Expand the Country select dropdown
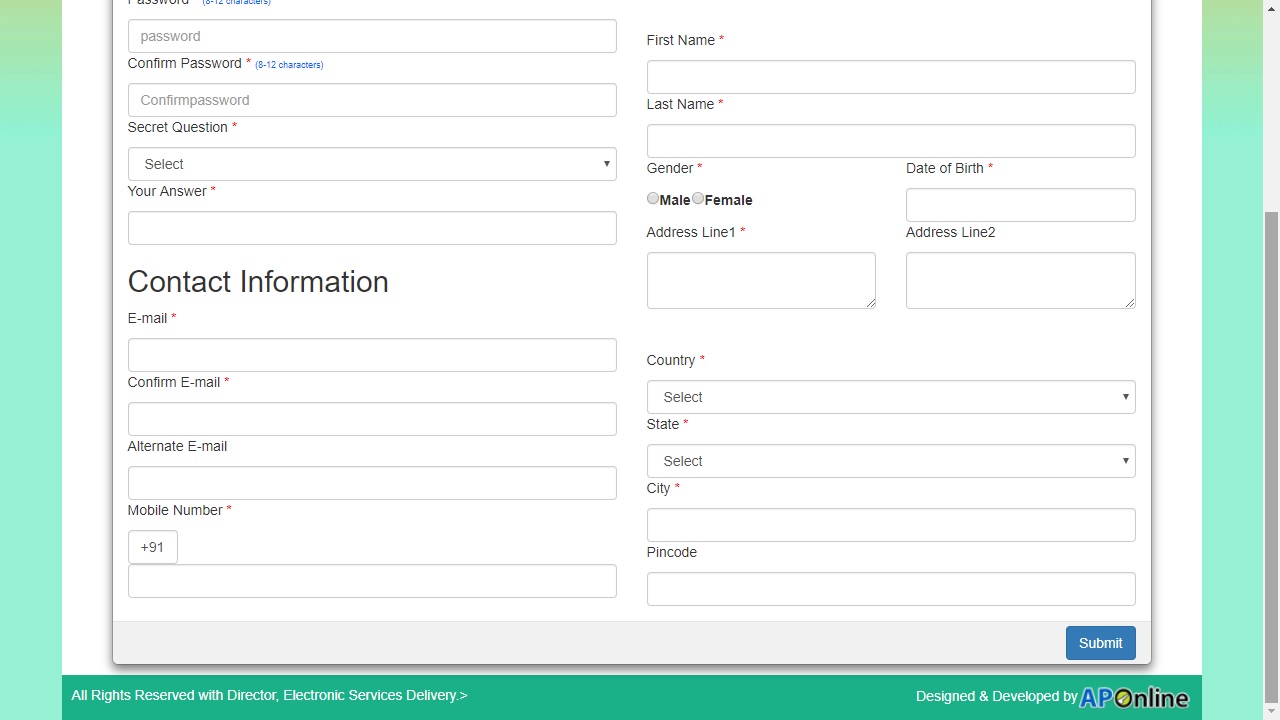The image size is (1280, 720). [890, 397]
